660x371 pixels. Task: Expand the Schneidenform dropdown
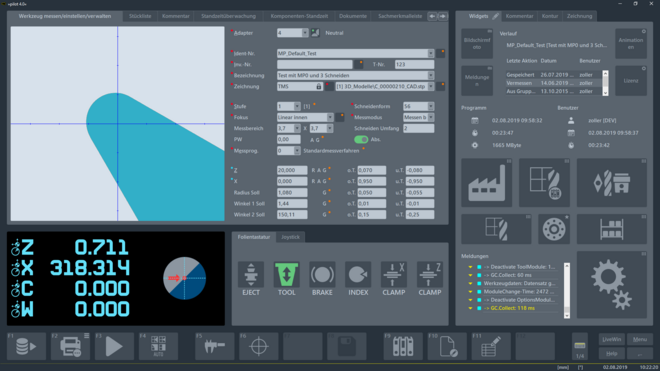point(431,107)
